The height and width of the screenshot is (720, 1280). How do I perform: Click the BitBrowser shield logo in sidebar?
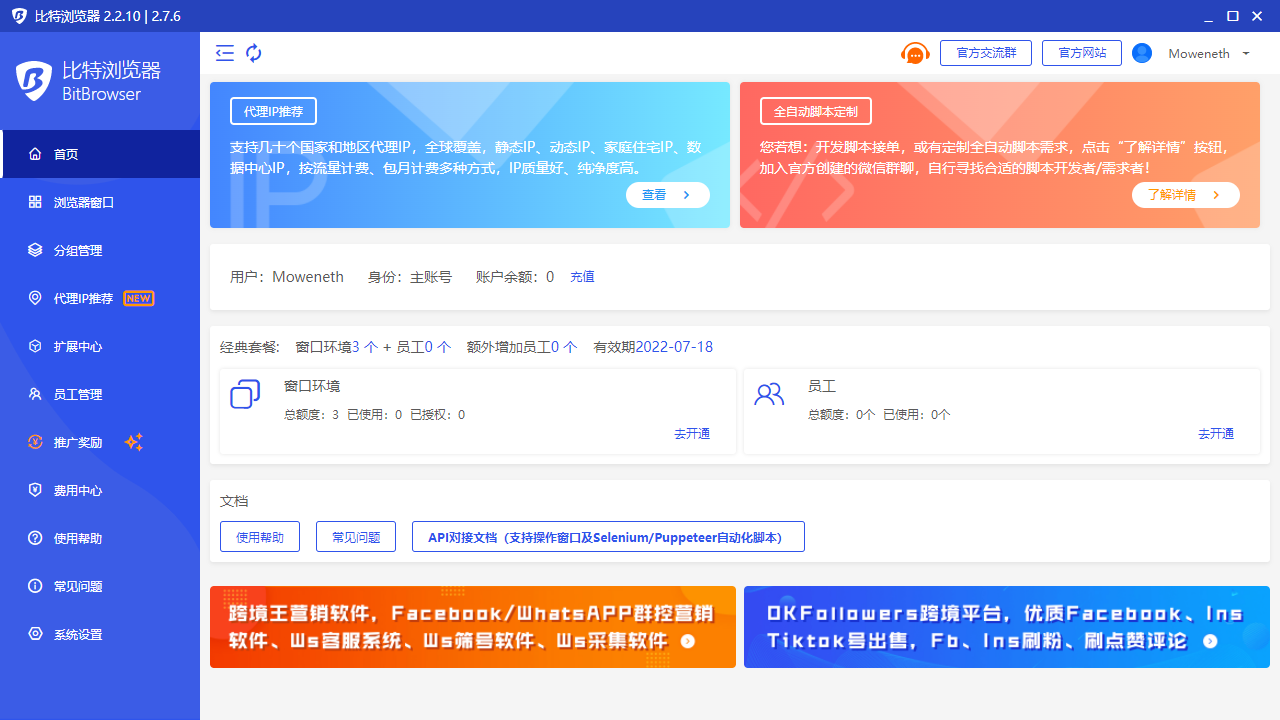[x=33, y=81]
